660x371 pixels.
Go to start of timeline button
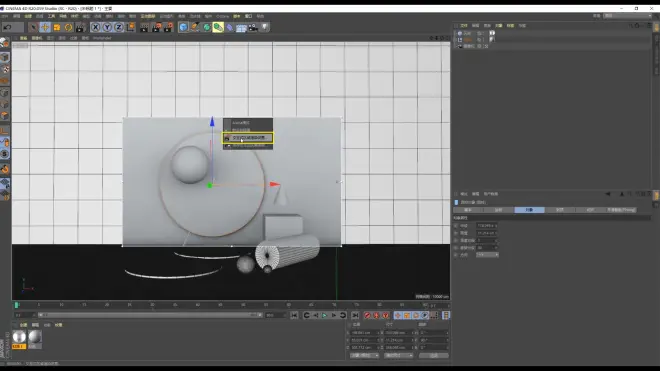[x=294, y=315]
